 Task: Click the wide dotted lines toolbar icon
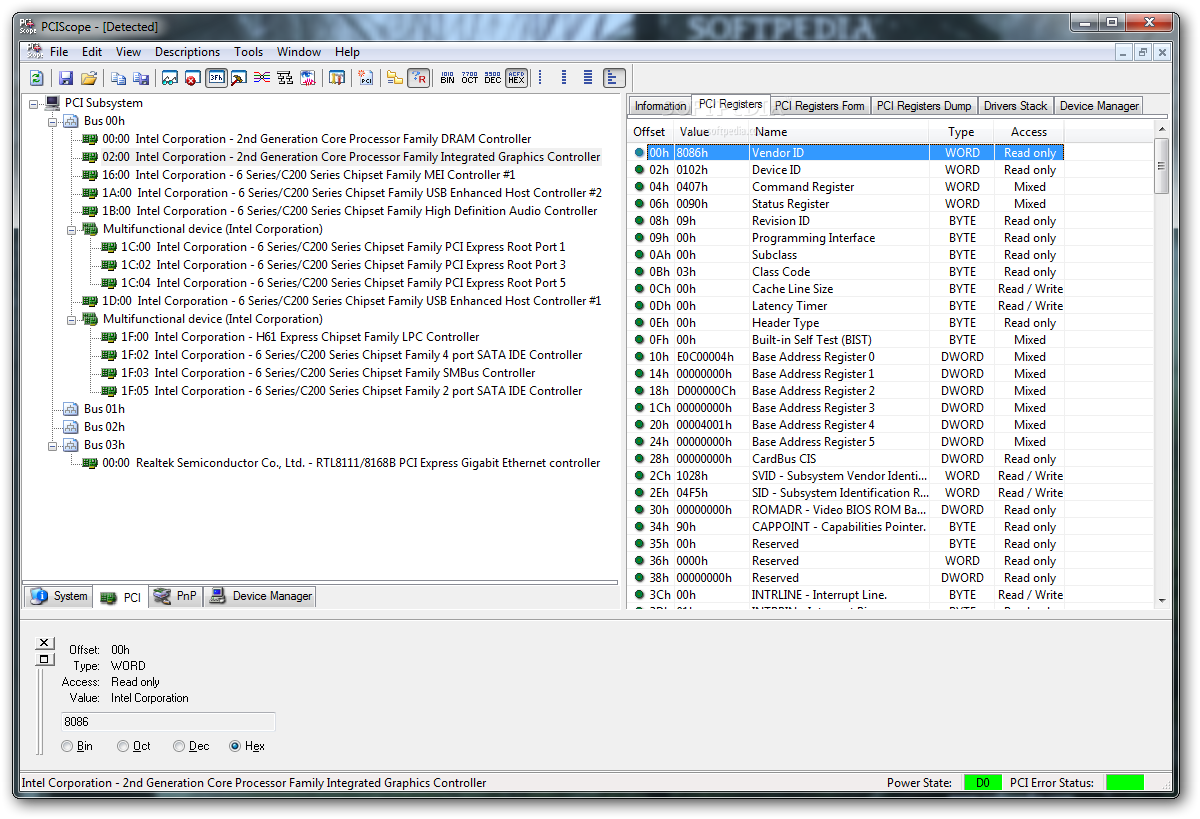(x=588, y=77)
